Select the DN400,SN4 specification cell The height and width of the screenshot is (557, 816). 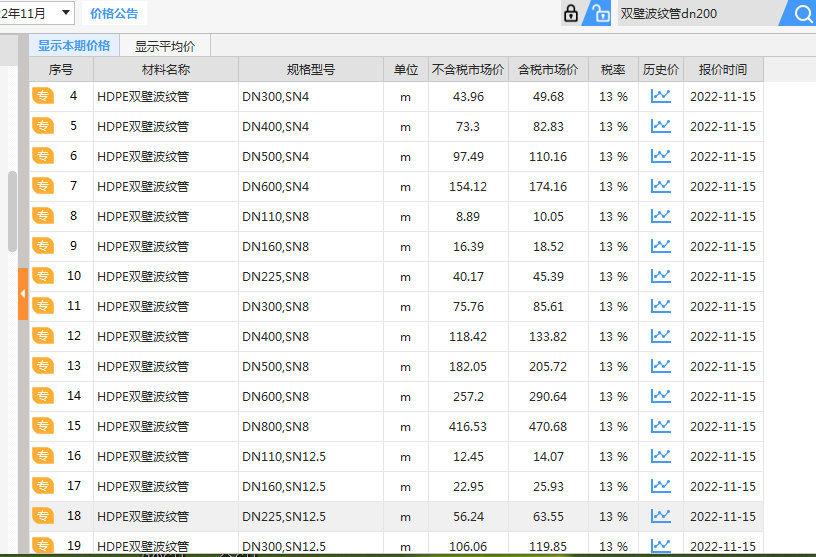click(x=311, y=126)
